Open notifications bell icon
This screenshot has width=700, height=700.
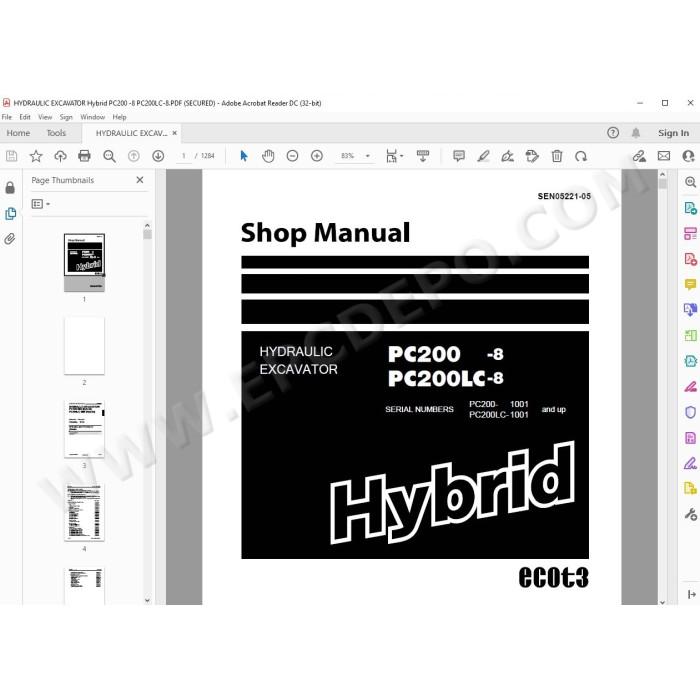pyautogui.click(x=636, y=133)
